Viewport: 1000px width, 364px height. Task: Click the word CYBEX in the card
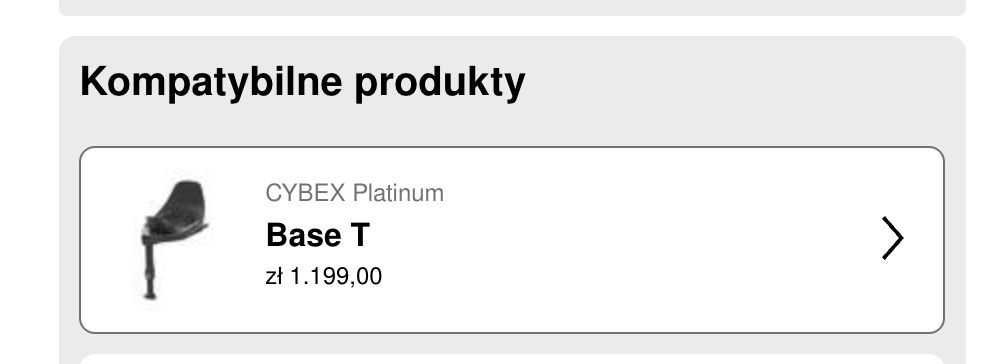[305, 193]
